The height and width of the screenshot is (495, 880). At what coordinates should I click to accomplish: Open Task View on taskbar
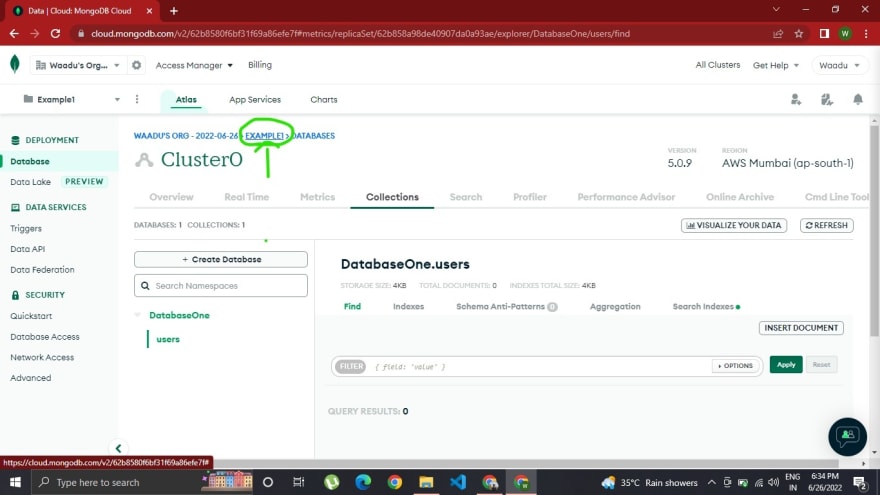tap(299, 482)
